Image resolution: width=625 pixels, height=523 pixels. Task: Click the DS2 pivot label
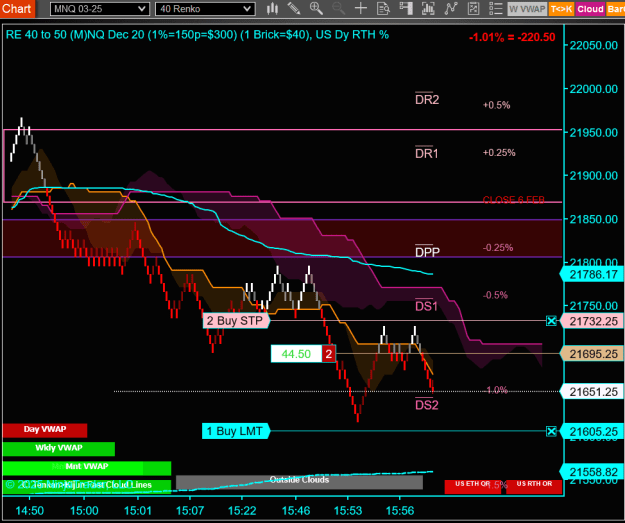(x=427, y=405)
